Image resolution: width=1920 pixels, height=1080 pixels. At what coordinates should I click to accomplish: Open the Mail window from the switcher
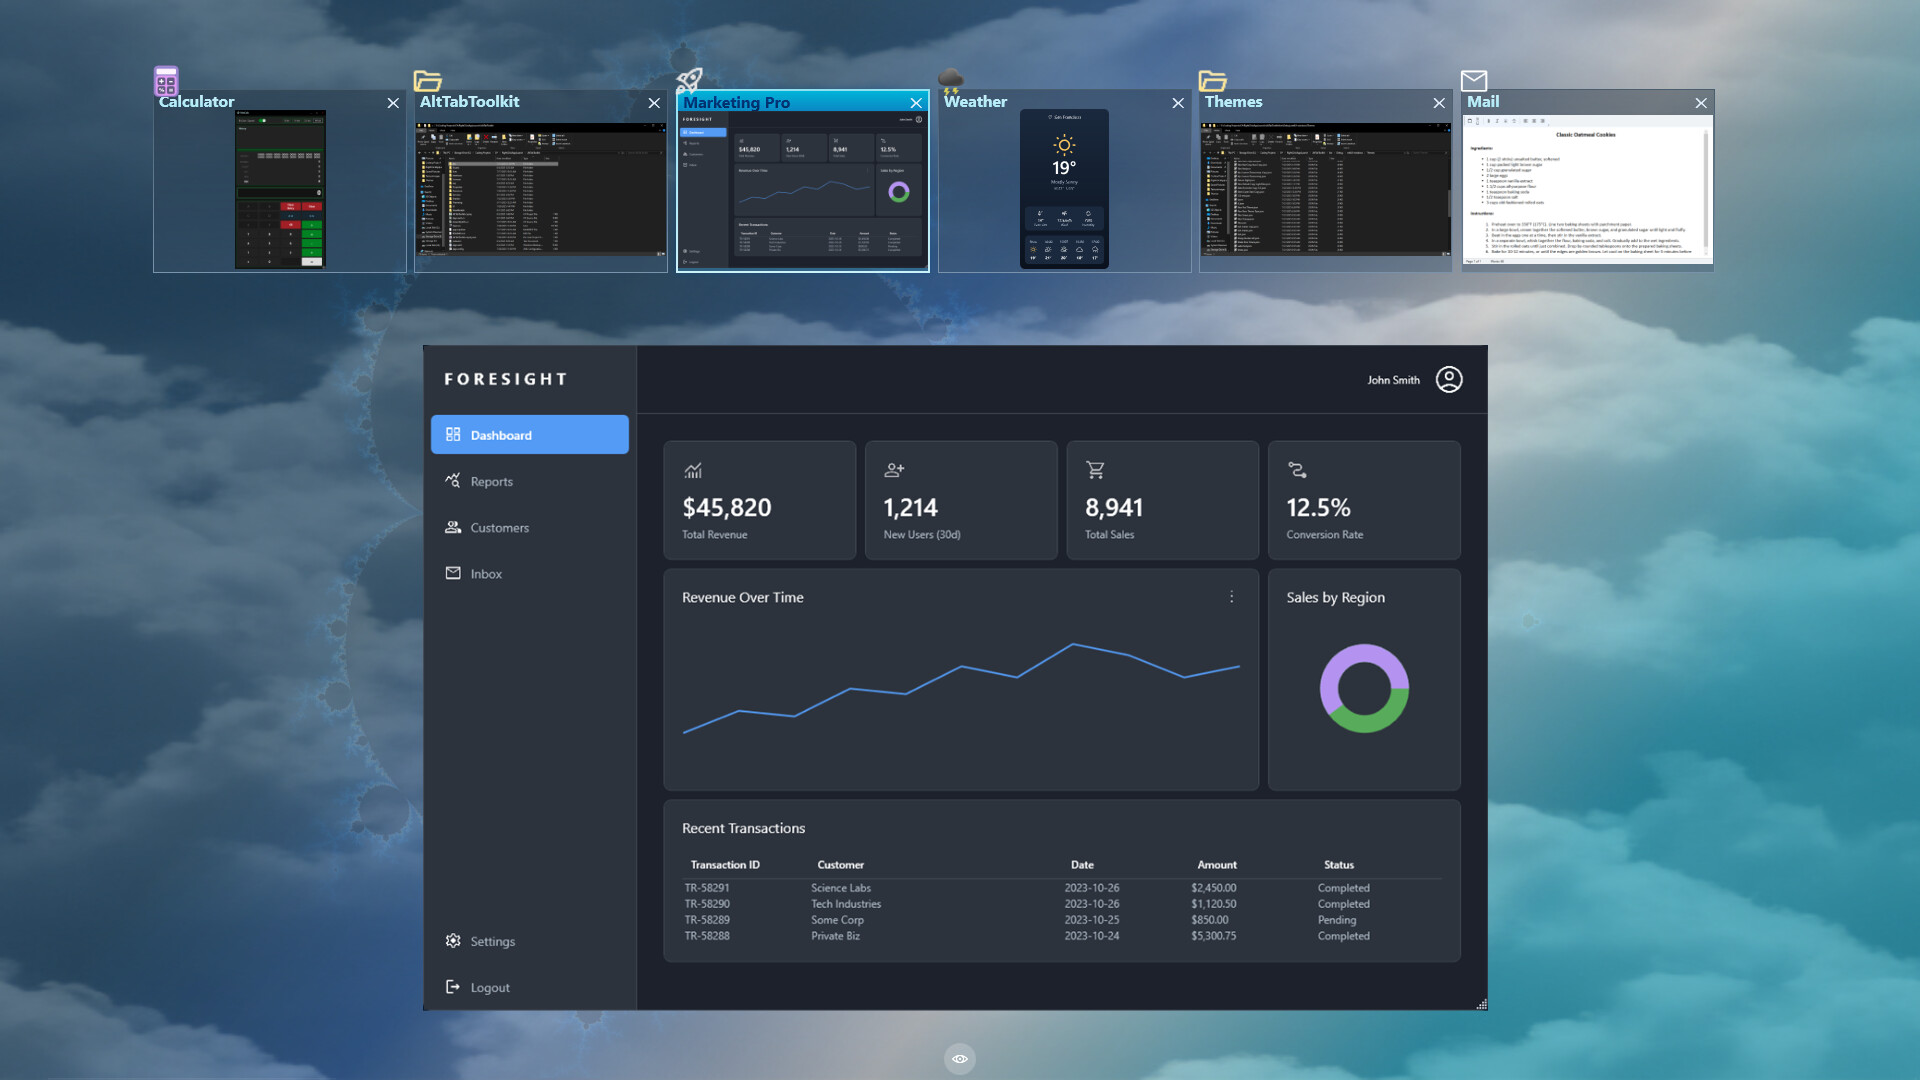[1588, 188]
